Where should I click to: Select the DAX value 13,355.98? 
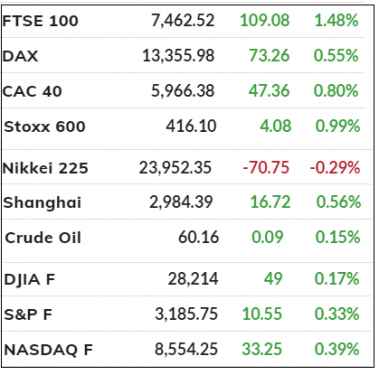pyautogui.click(x=178, y=56)
